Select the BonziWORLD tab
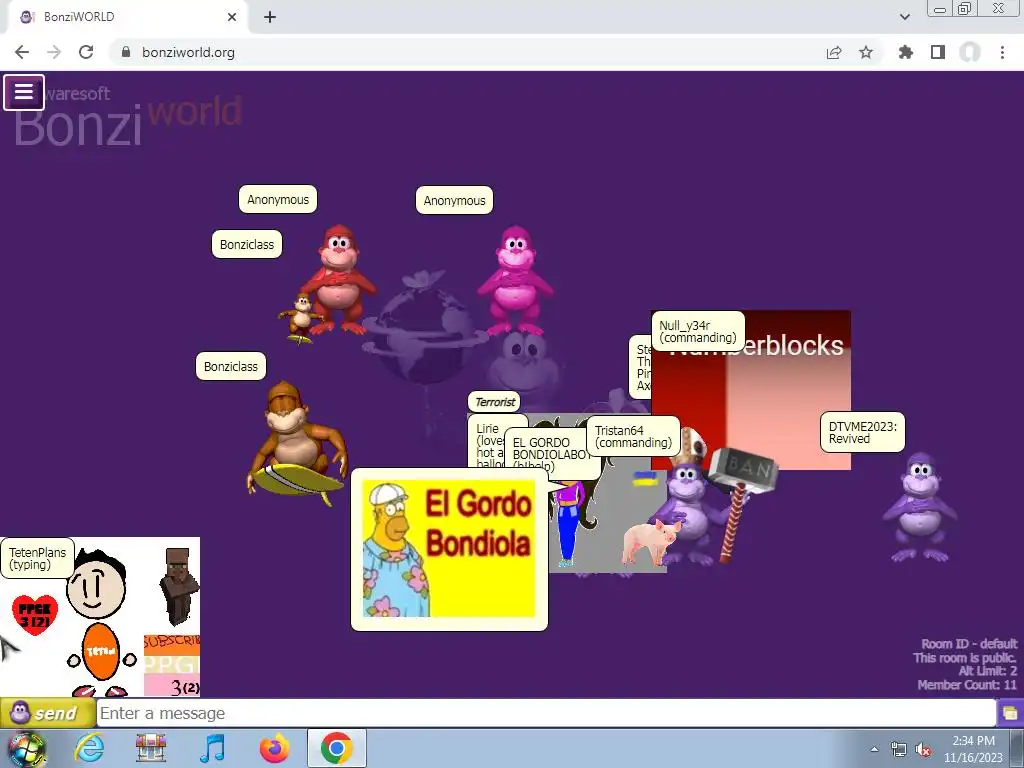 coord(127,17)
